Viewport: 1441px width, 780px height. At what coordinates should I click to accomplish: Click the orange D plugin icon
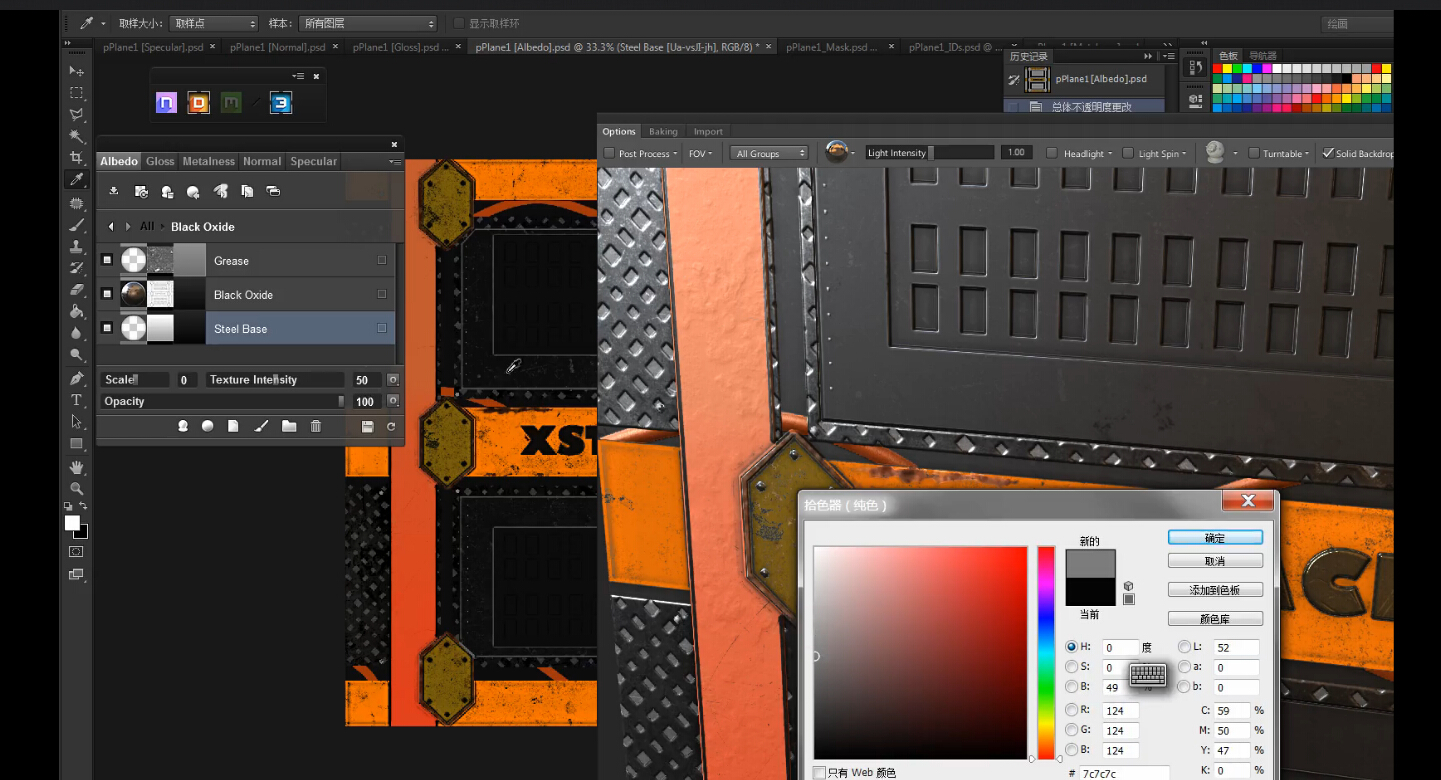(x=199, y=102)
